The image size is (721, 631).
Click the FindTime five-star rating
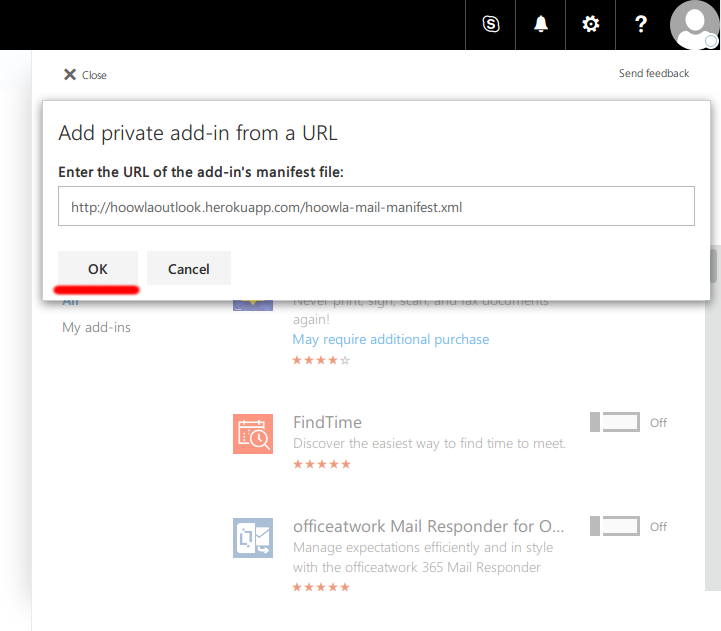pos(322,464)
